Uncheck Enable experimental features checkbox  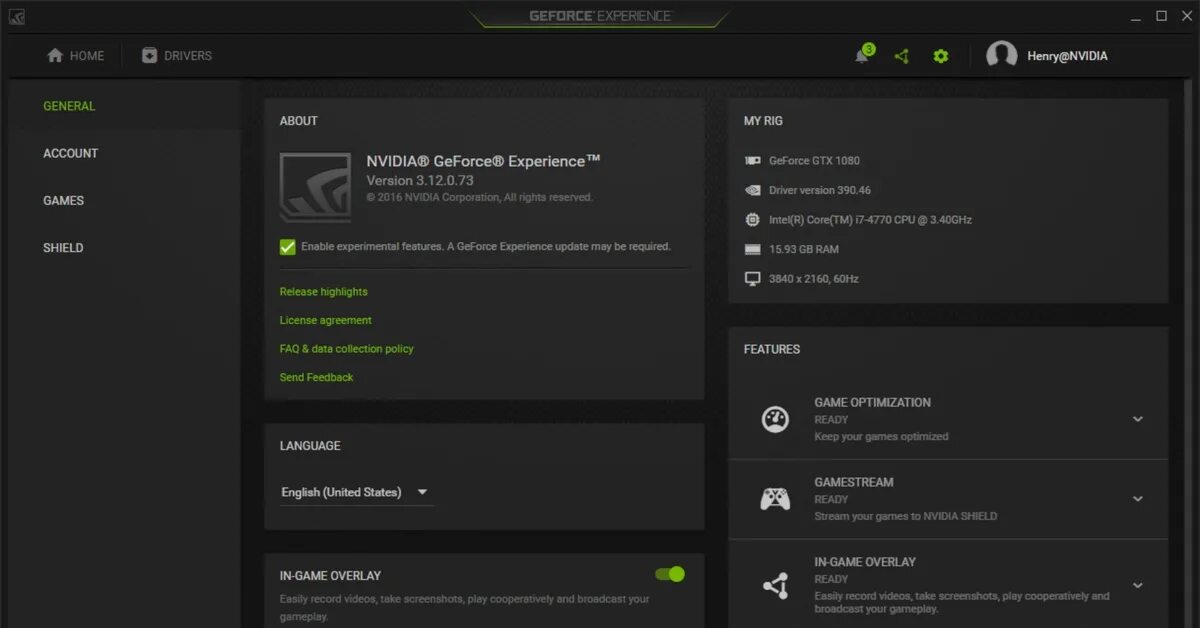tap(287, 246)
